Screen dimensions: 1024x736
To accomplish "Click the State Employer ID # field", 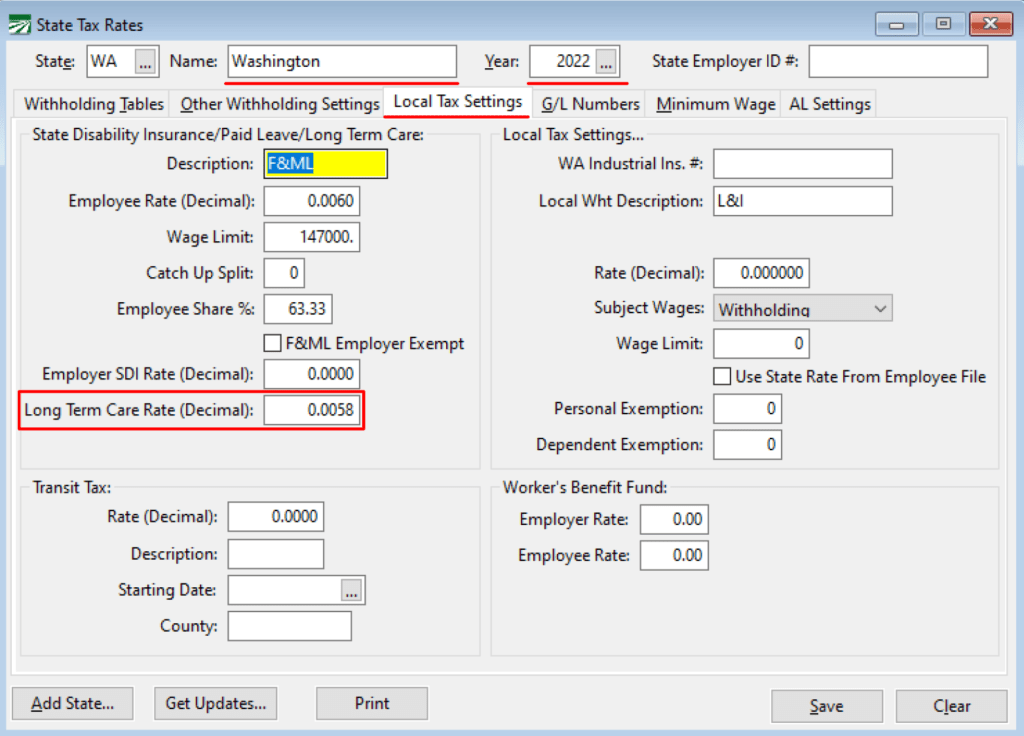I will tap(898, 62).
